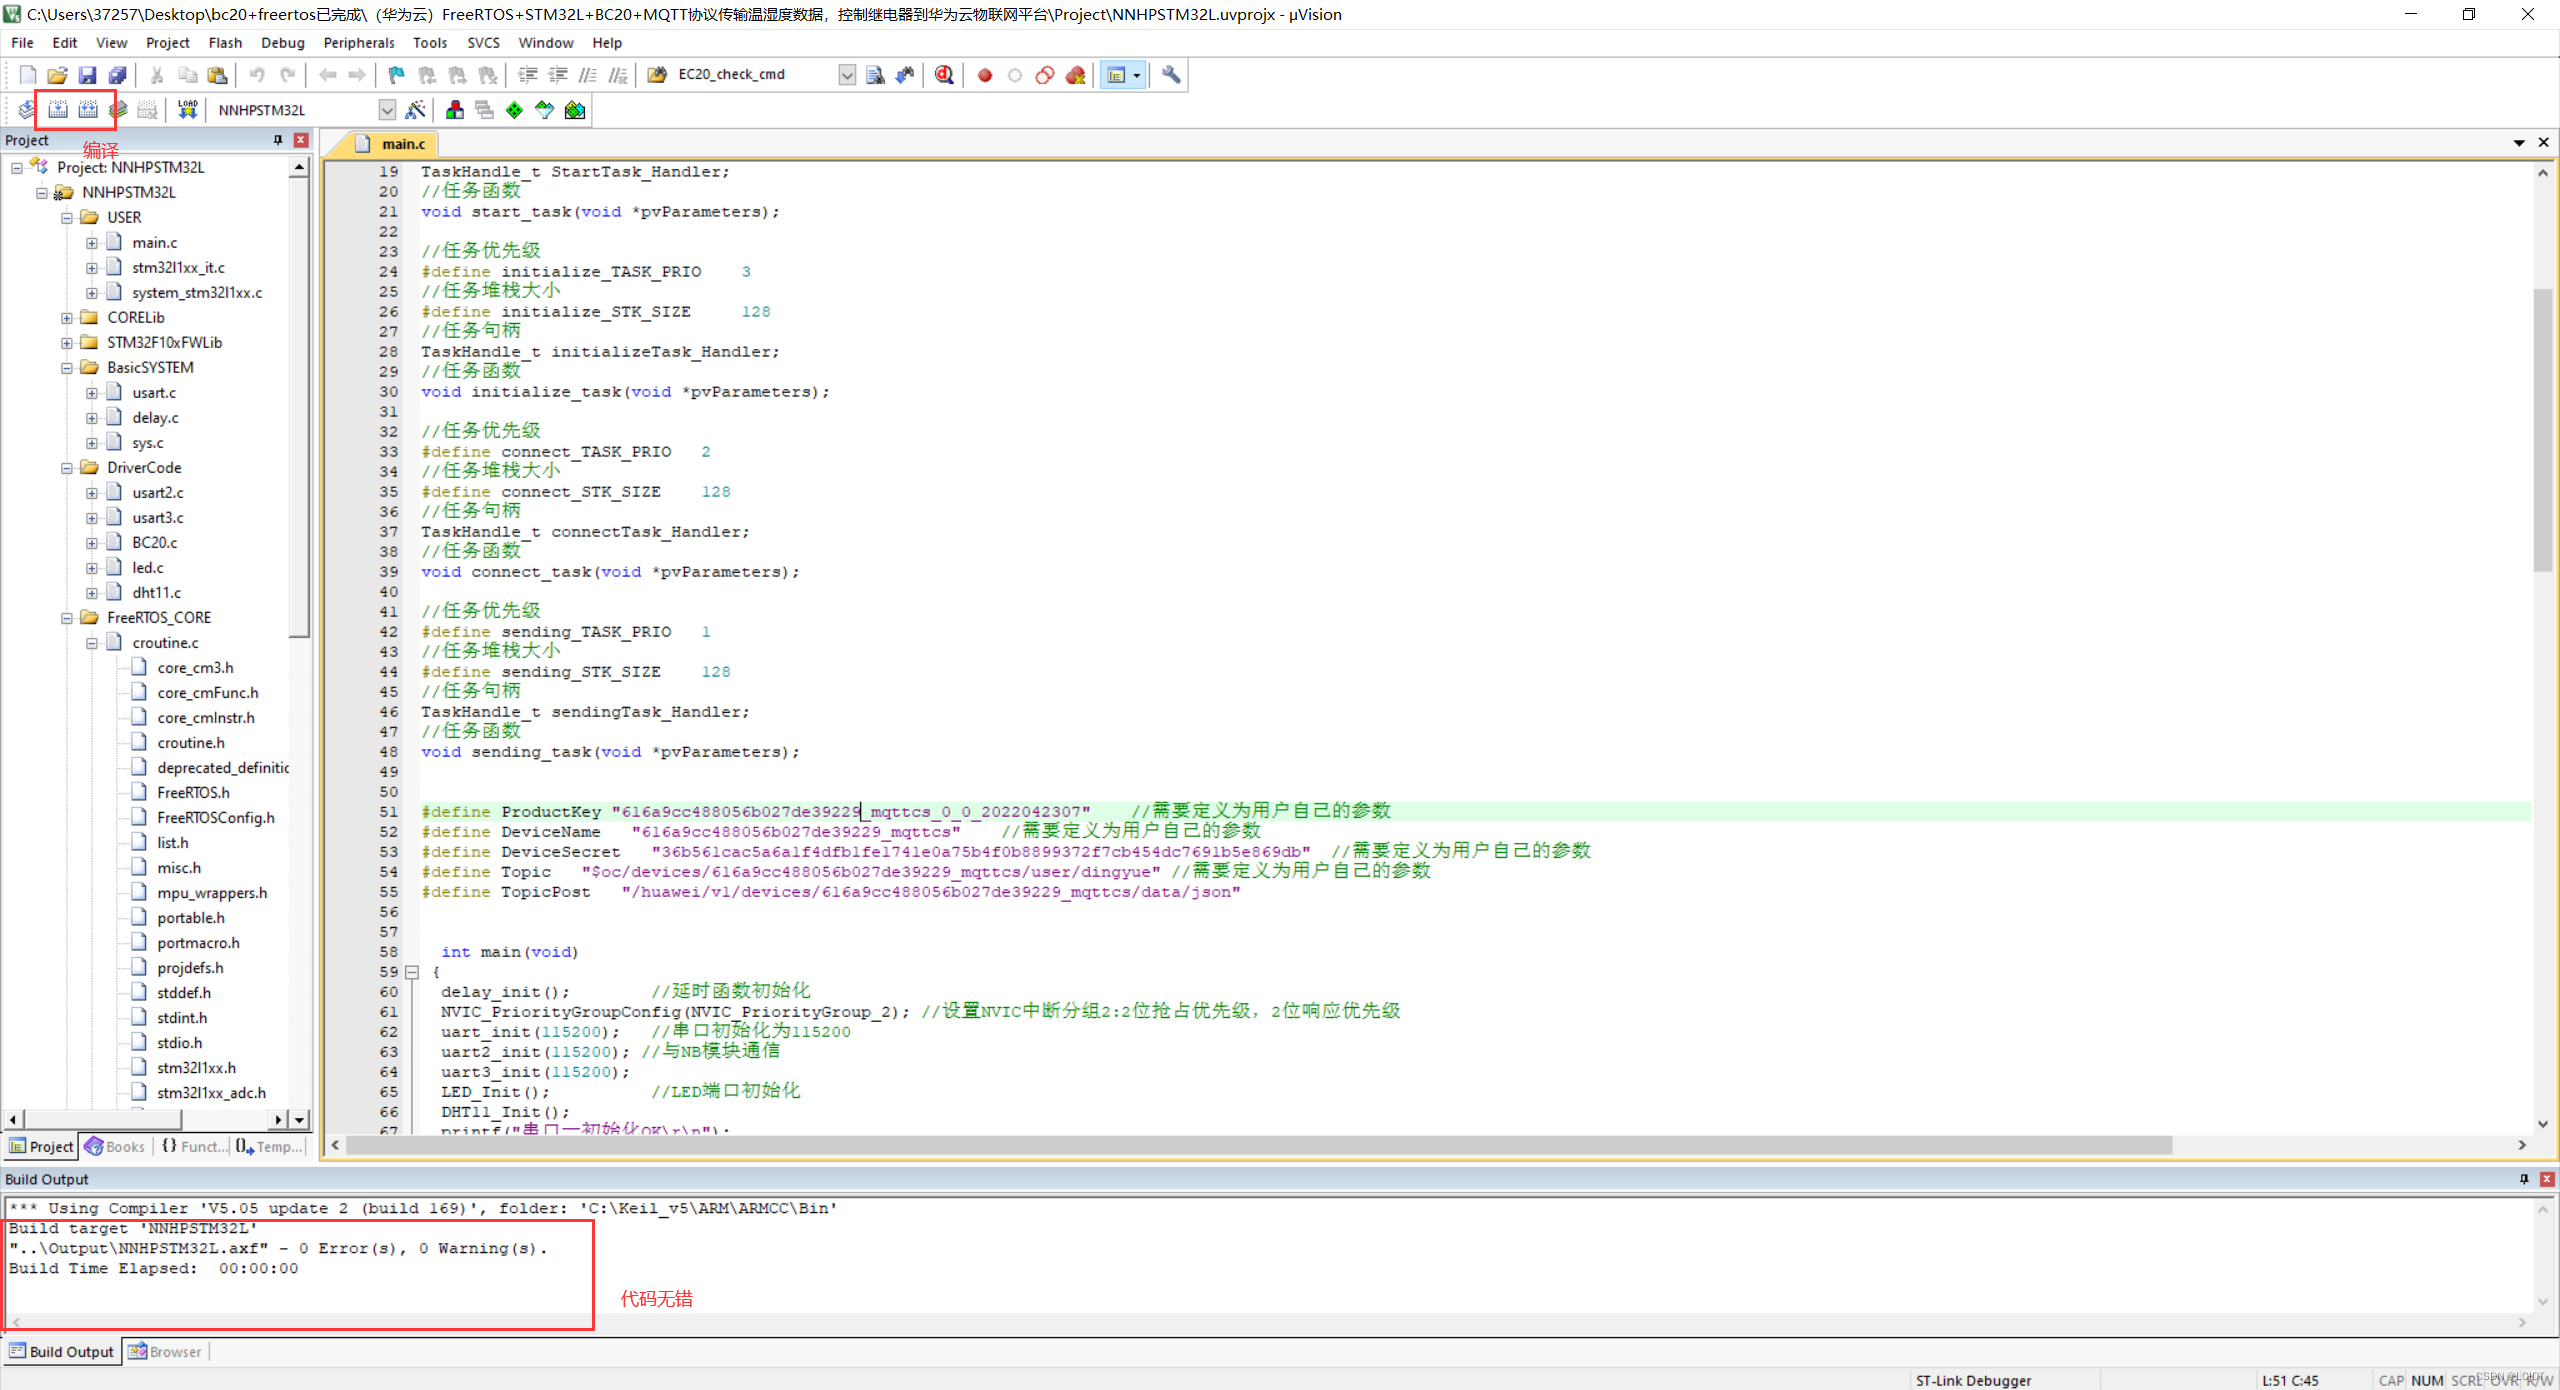Click the Project tree vertical scrollbar thumb
The image size is (2560, 1390).
[299, 408]
